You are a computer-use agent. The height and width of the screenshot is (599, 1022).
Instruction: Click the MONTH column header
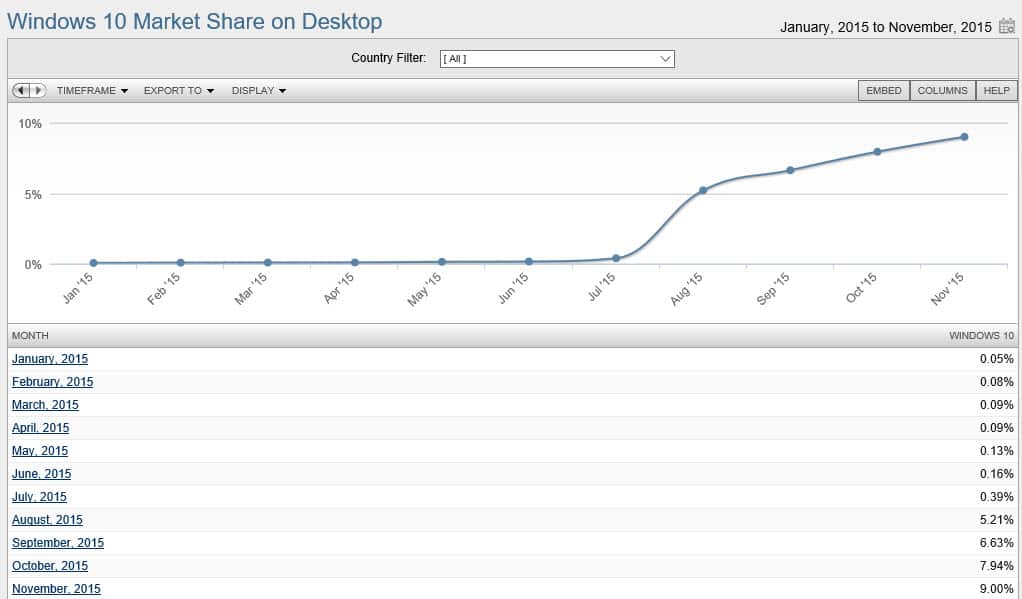30,336
